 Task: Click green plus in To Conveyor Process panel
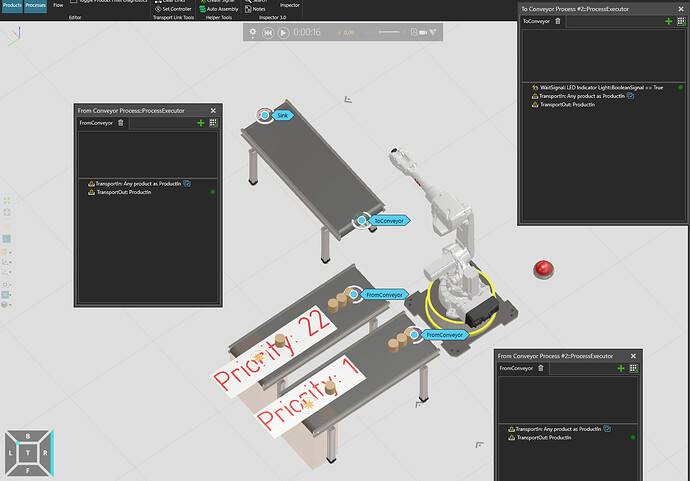(668, 21)
